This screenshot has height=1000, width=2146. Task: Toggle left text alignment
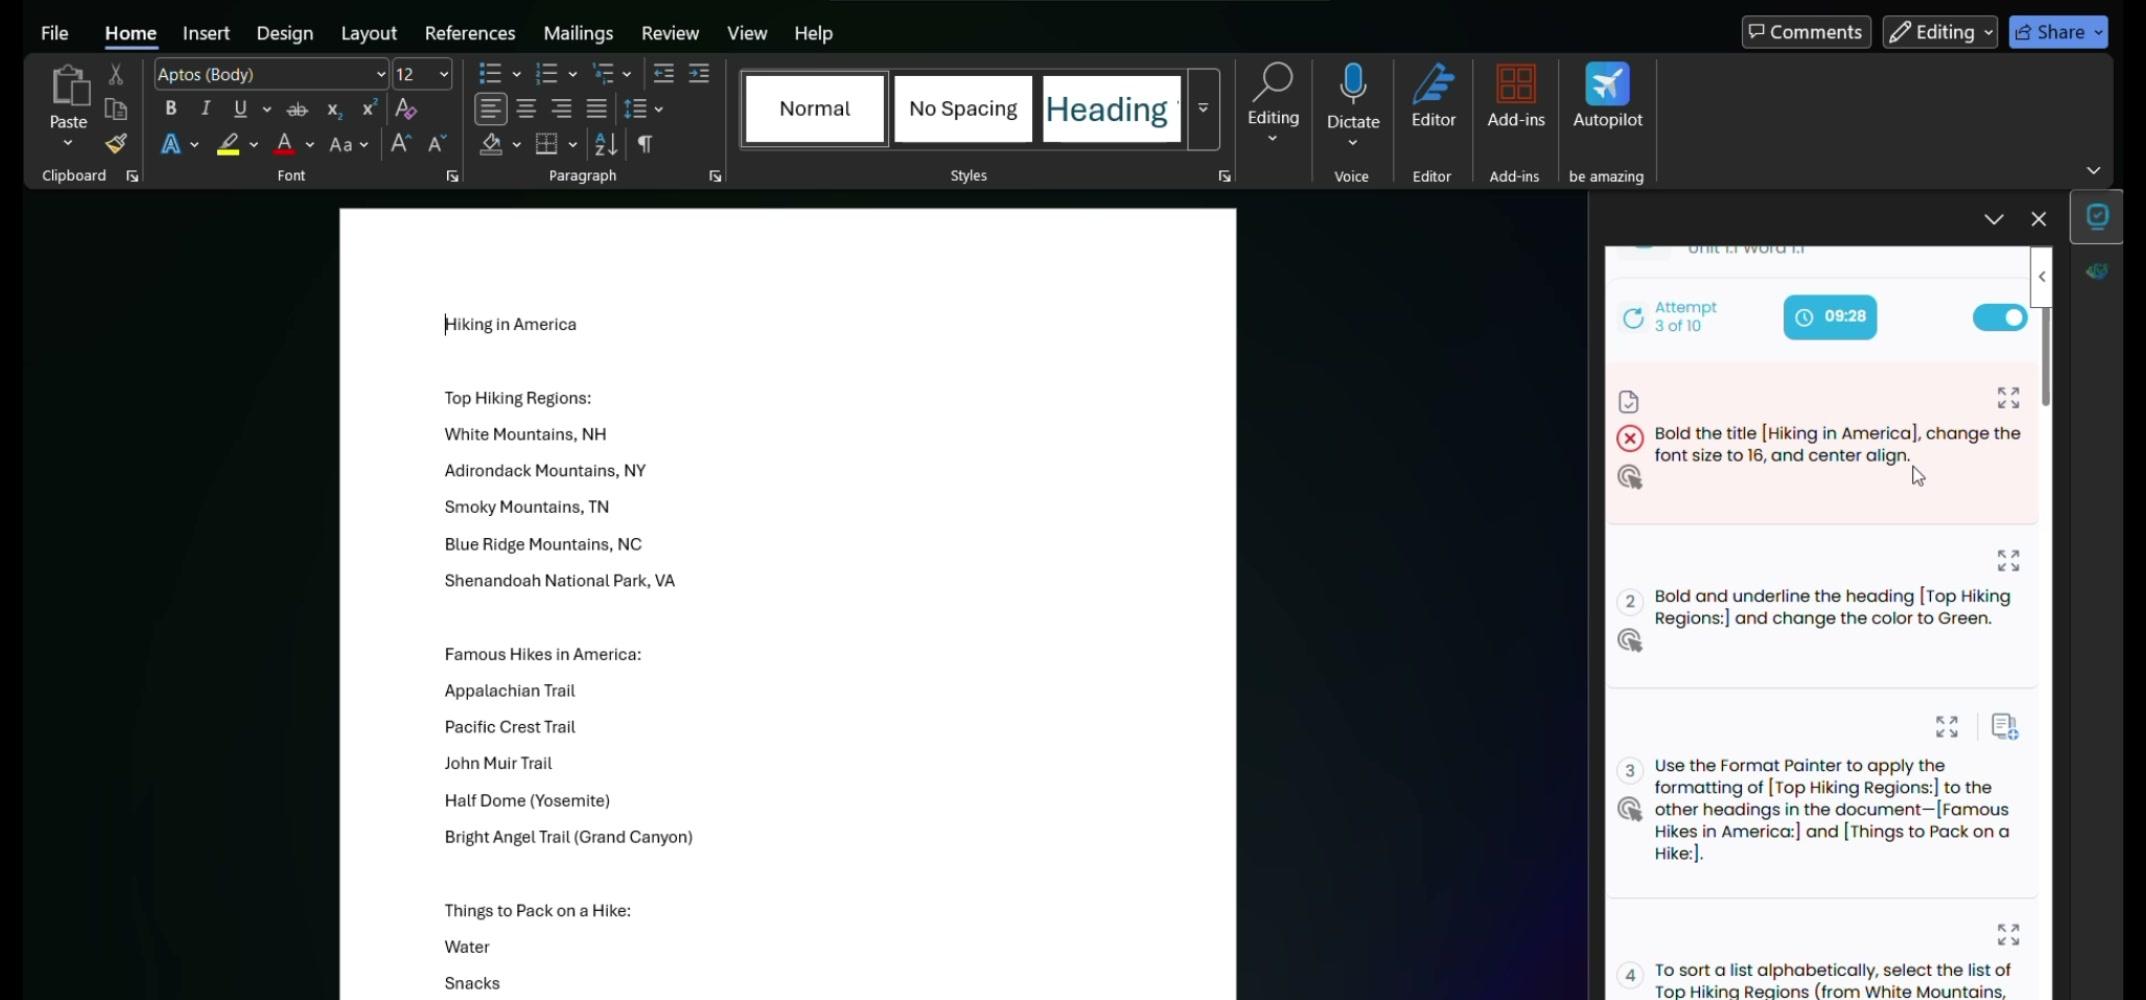tap(490, 108)
